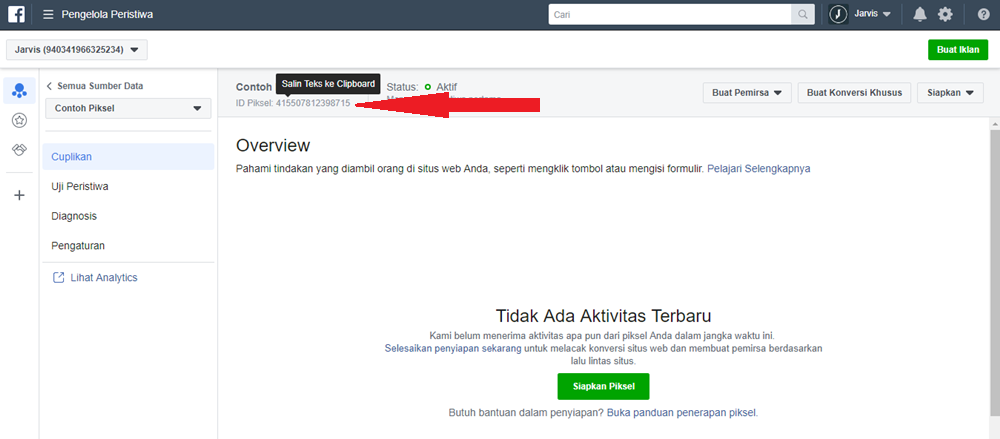Viewport: 1000px width, 439px height.
Task: Open the hamburger menu icon
Action: [48, 14]
